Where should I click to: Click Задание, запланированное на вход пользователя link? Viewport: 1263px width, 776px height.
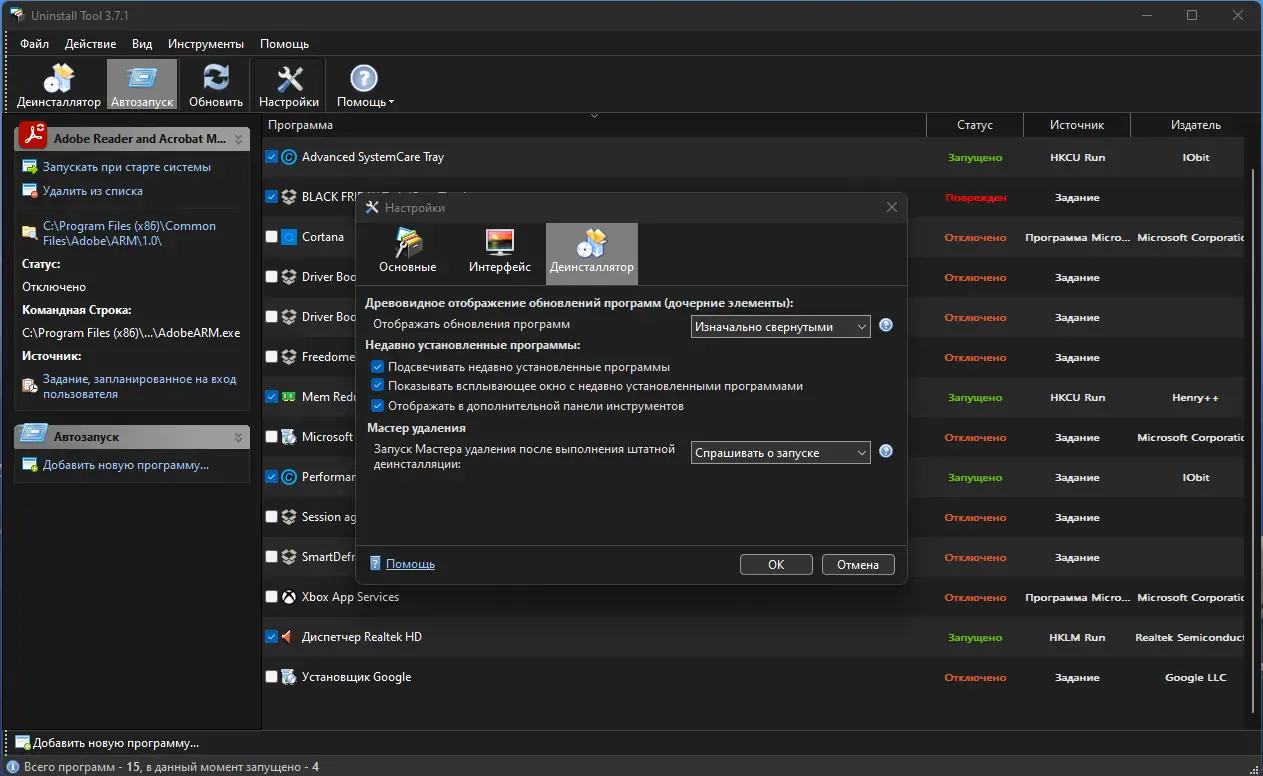[139, 387]
